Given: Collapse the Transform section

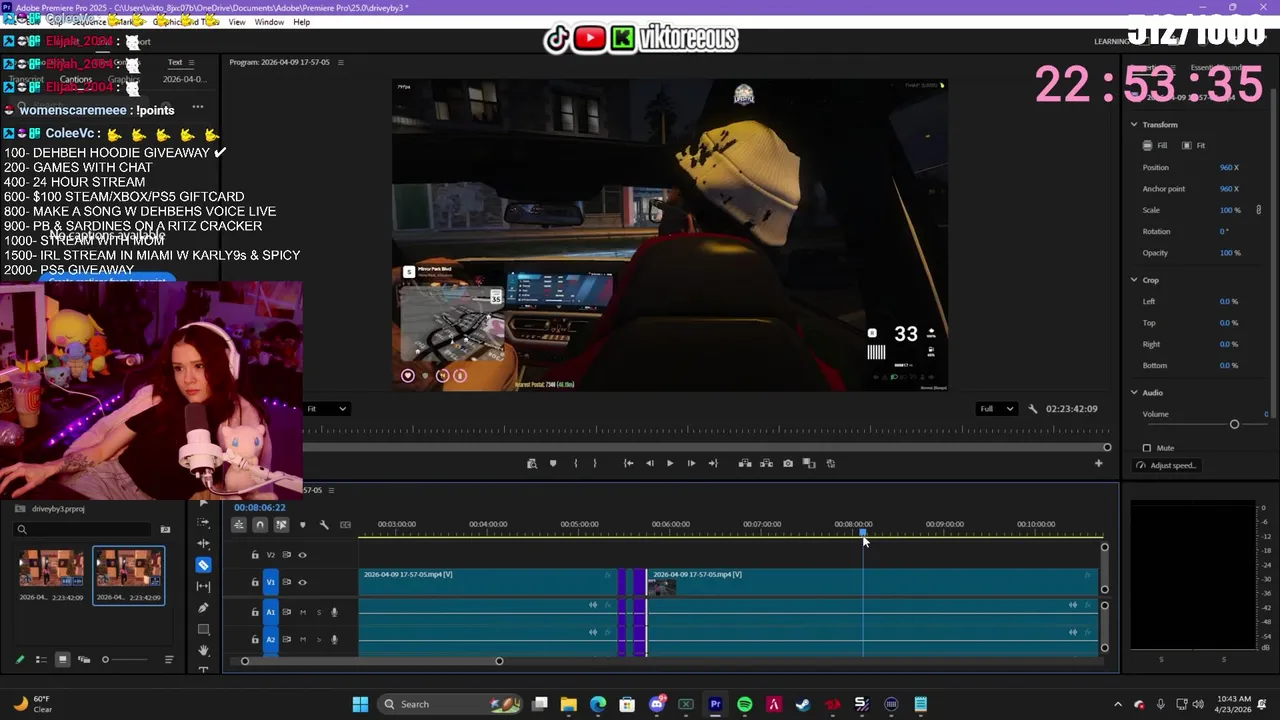Looking at the screenshot, I should [1134, 125].
